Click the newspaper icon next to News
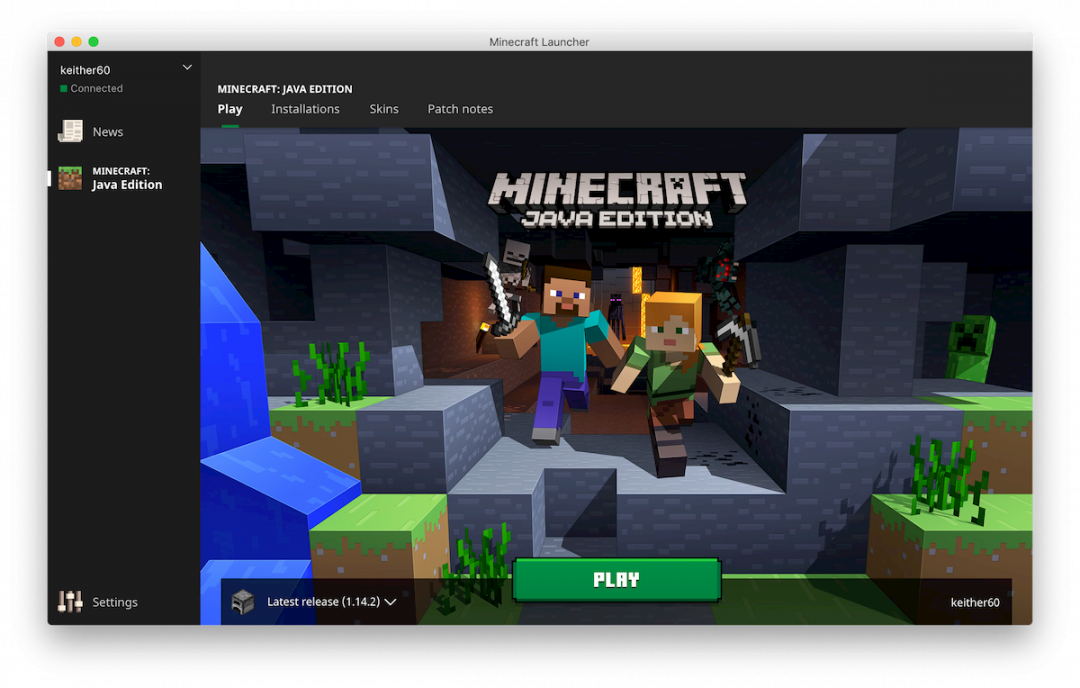The width and height of the screenshot is (1080, 688). tap(70, 131)
